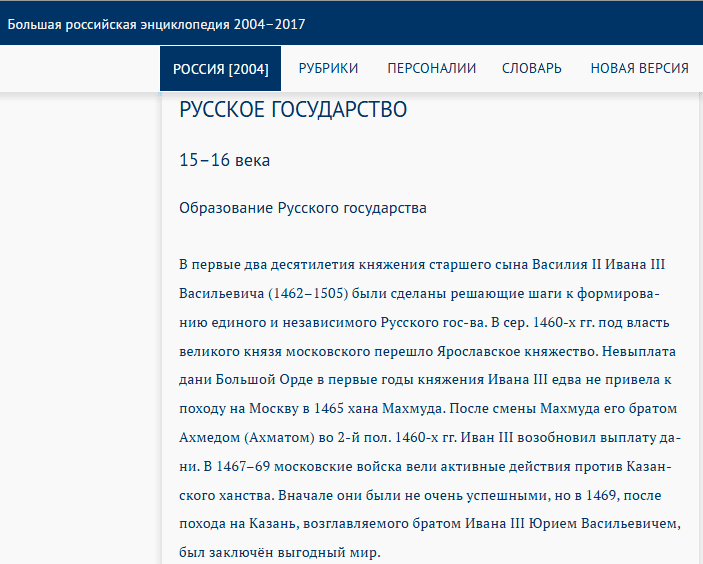Go to the ПЕРСОНАЛИИ section
Image resolution: width=703 pixels, height=564 pixels.
431,68
